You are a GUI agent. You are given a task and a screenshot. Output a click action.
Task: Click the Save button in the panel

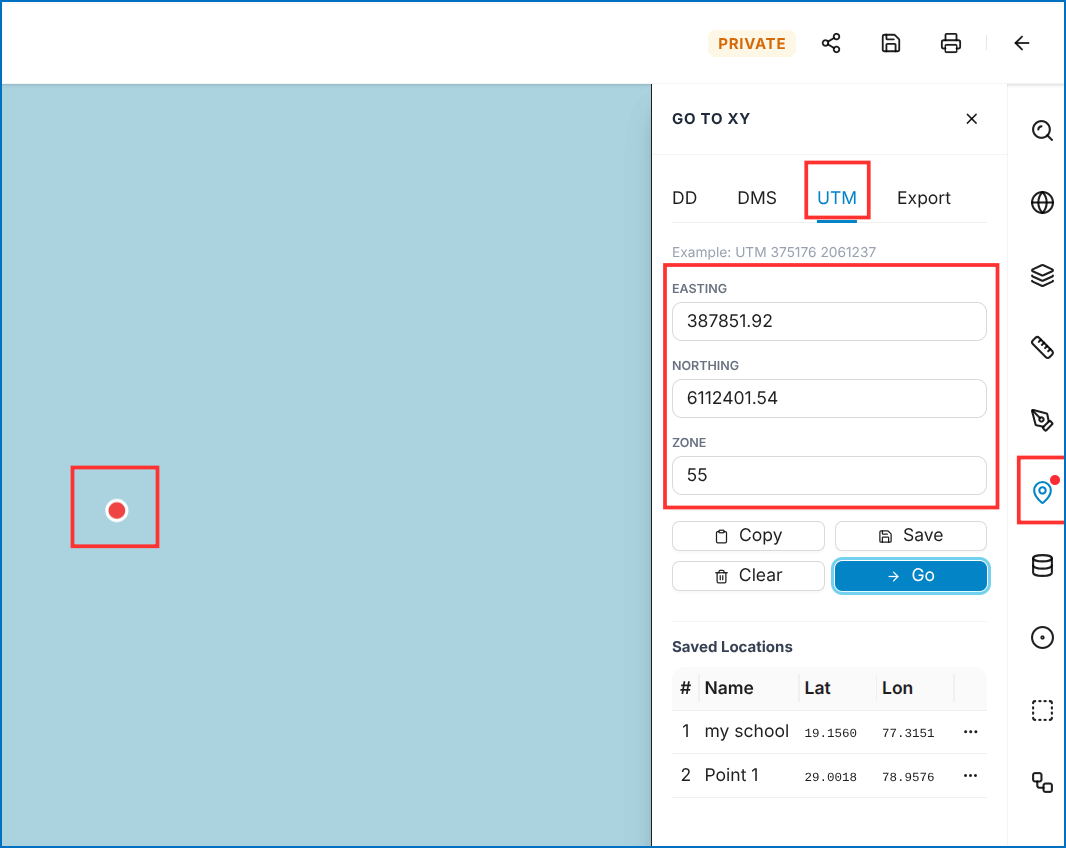pos(910,536)
